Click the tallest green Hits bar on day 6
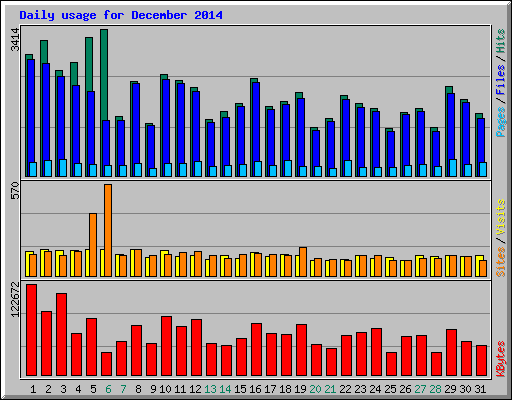Viewport: 512px width, 400px height. (104, 75)
